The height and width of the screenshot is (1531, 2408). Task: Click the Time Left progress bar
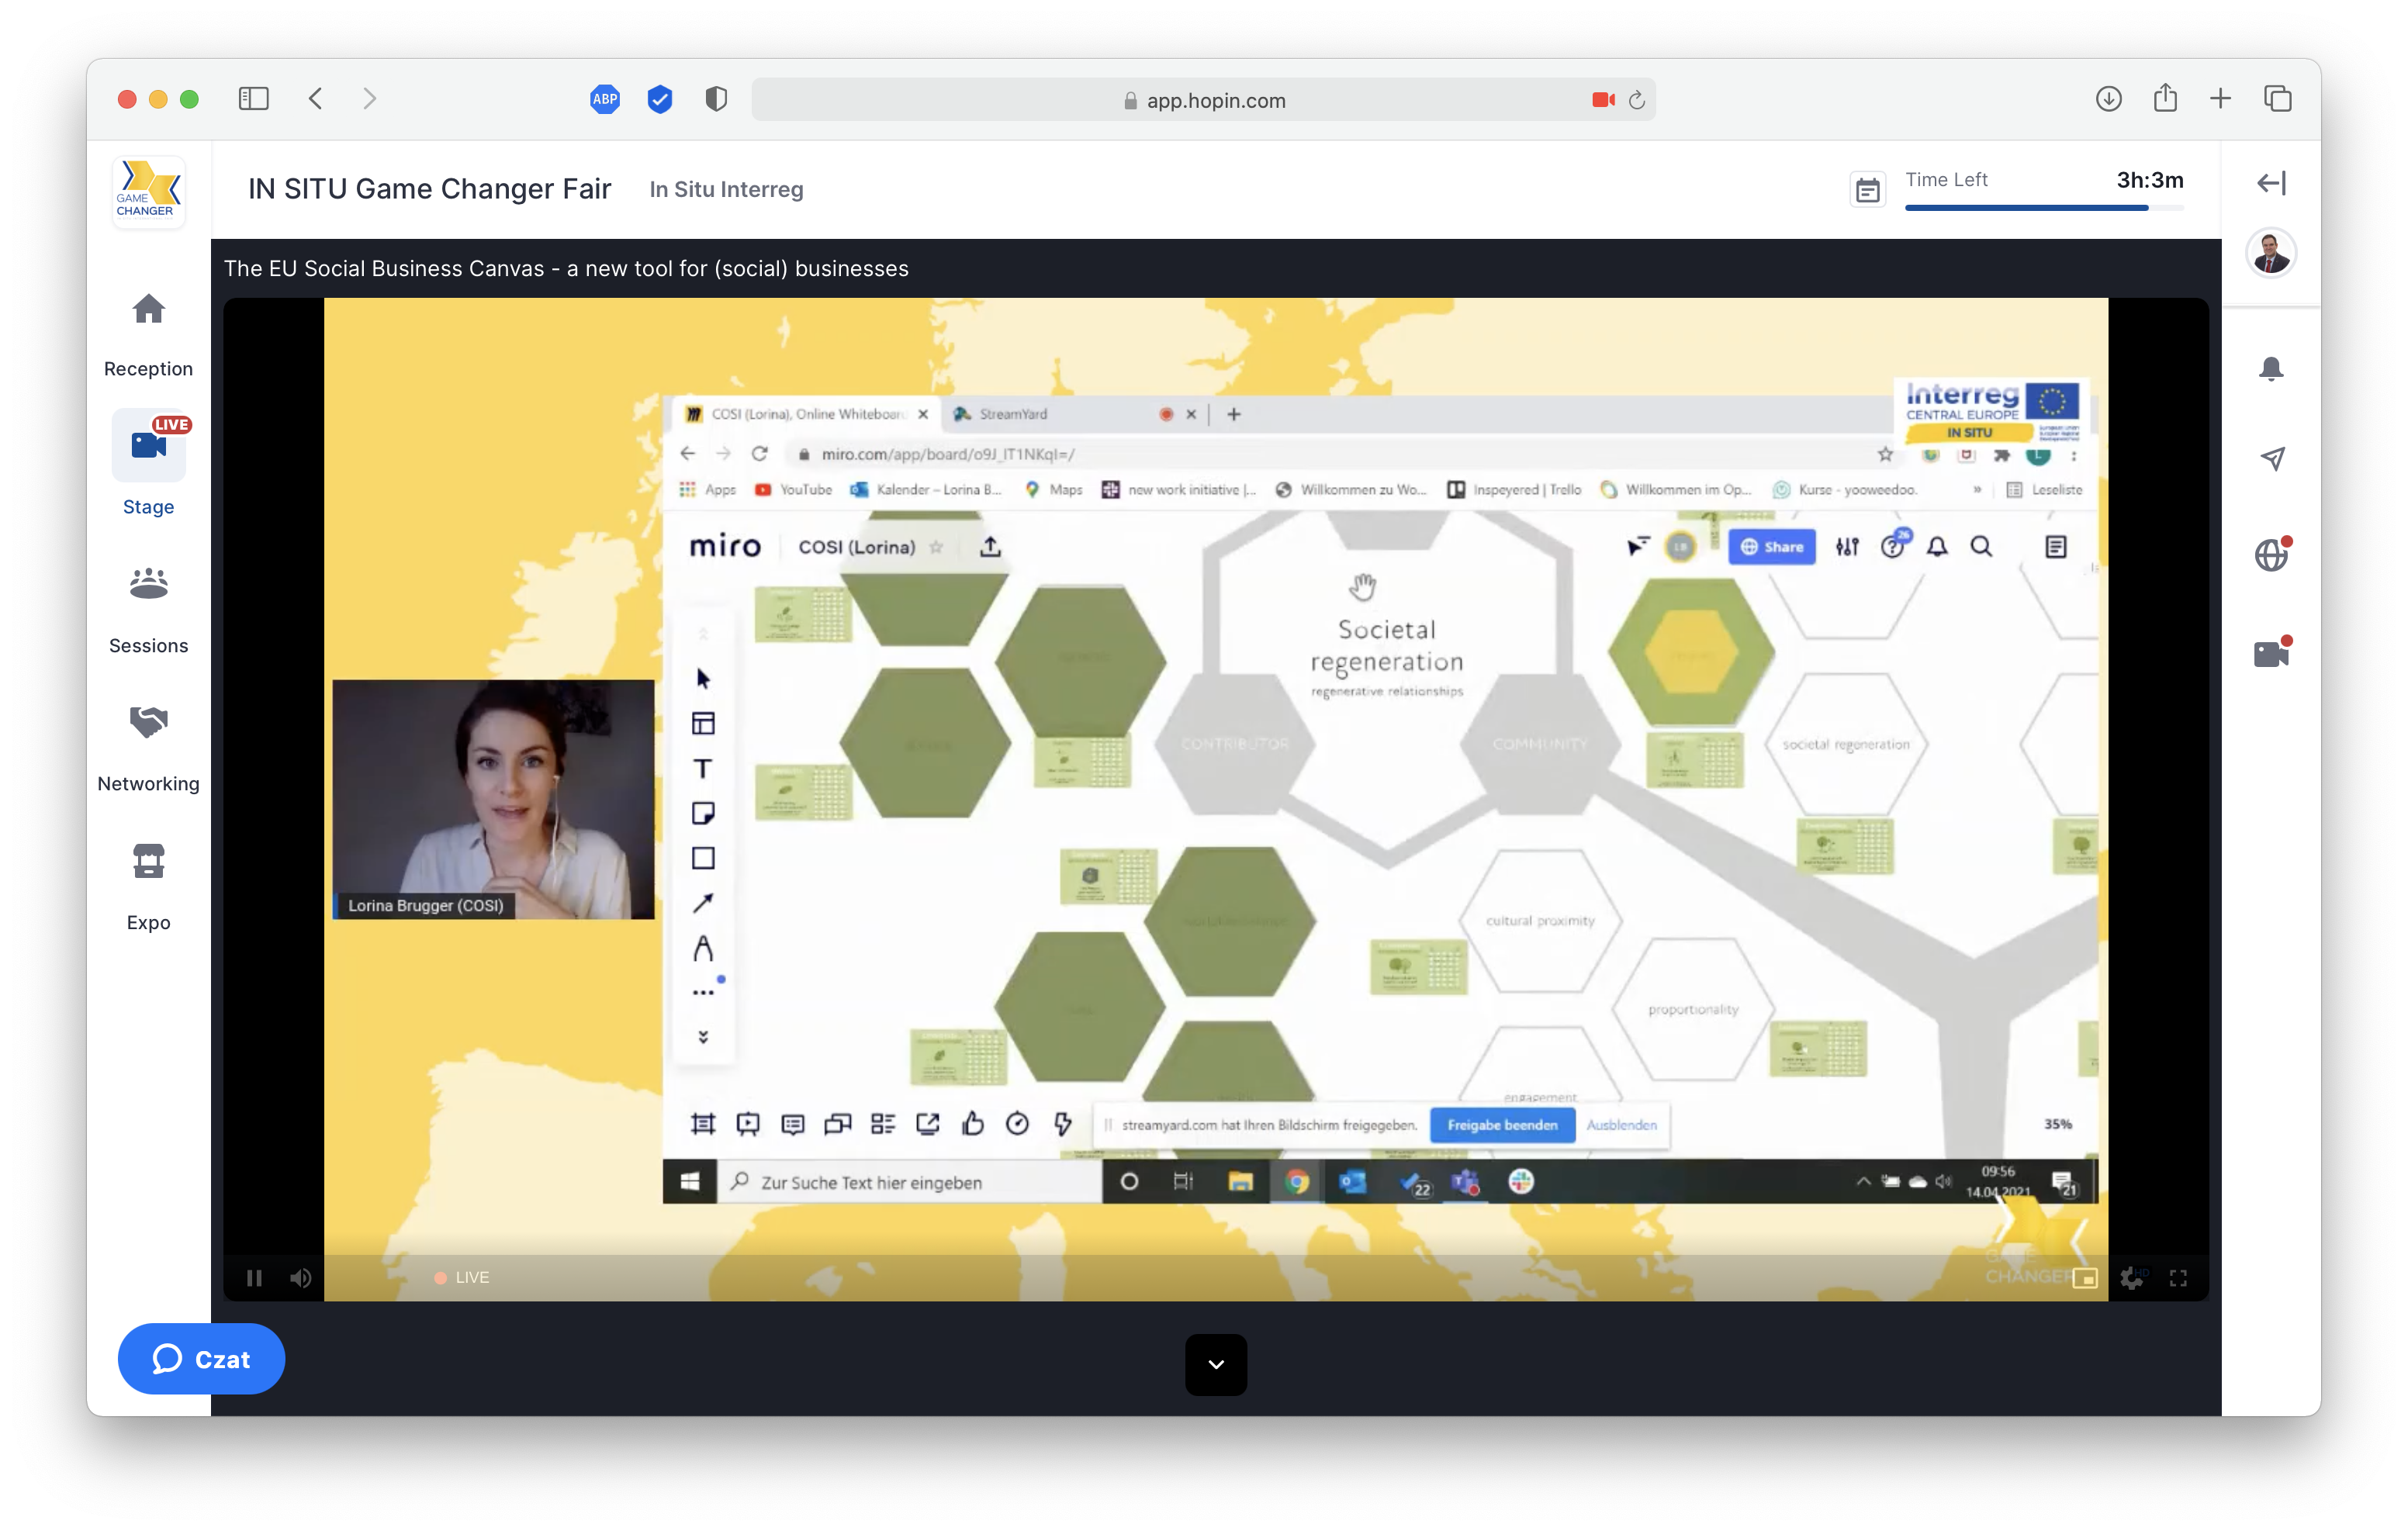pyautogui.click(x=2044, y=207)
